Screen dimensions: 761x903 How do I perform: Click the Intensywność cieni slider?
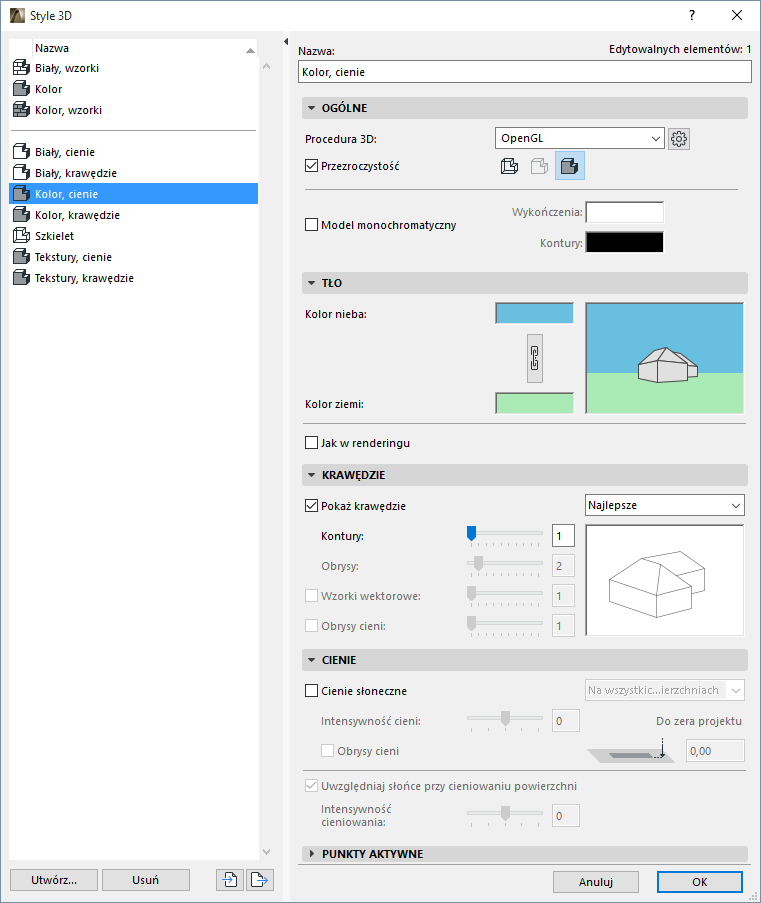[505, 718]
